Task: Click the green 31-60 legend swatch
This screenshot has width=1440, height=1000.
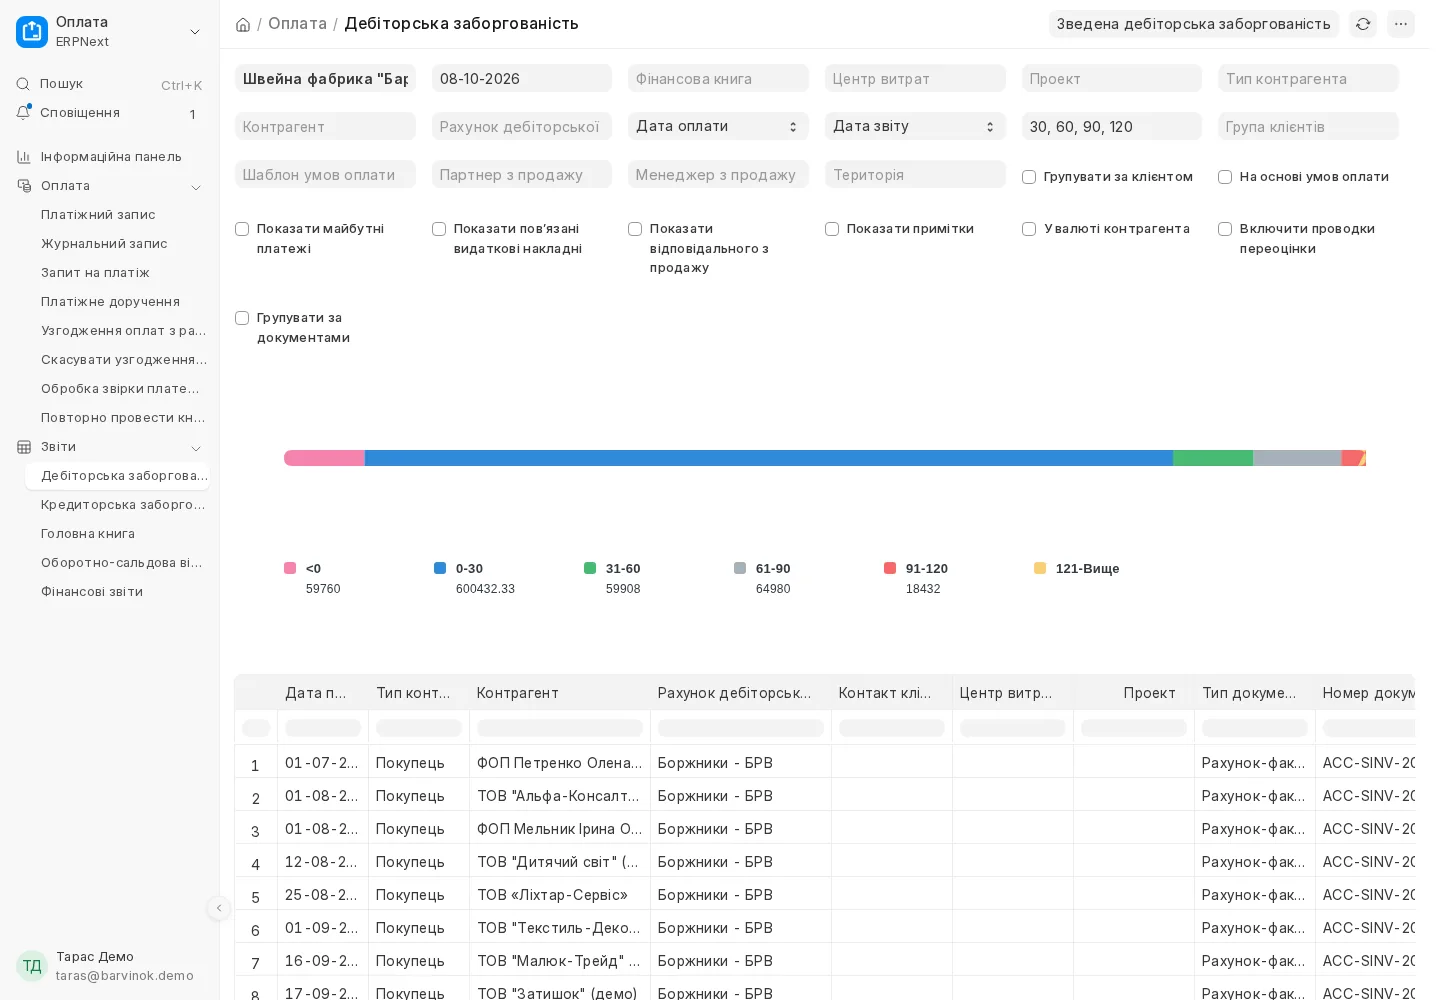Action: pos(590,568)
